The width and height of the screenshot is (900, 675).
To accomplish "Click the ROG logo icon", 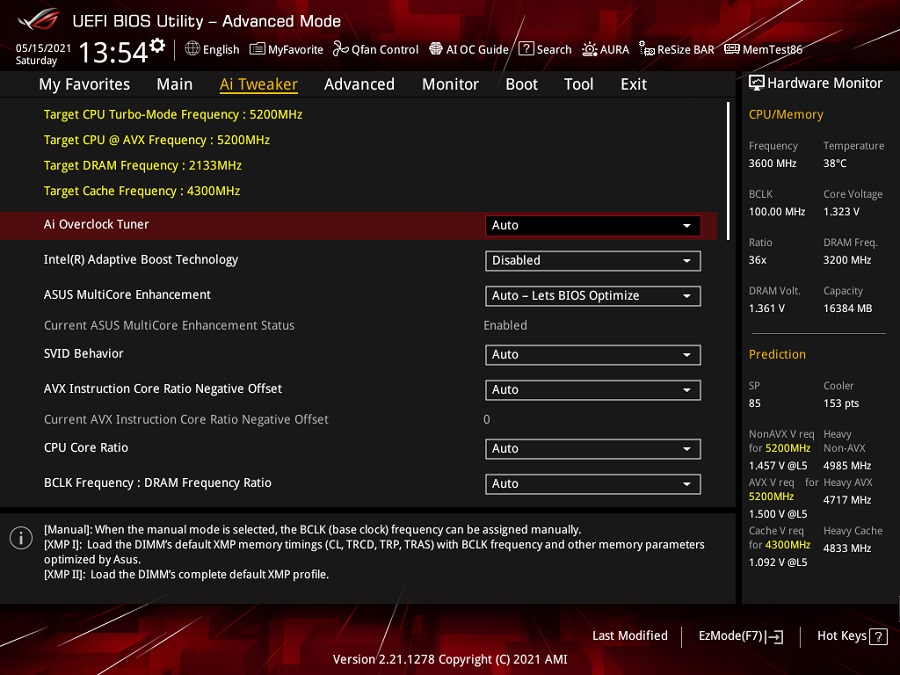I will pos(38,20).
